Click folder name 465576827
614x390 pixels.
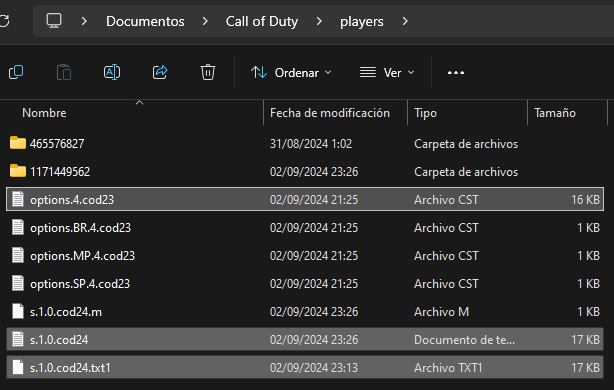point(57,144)
